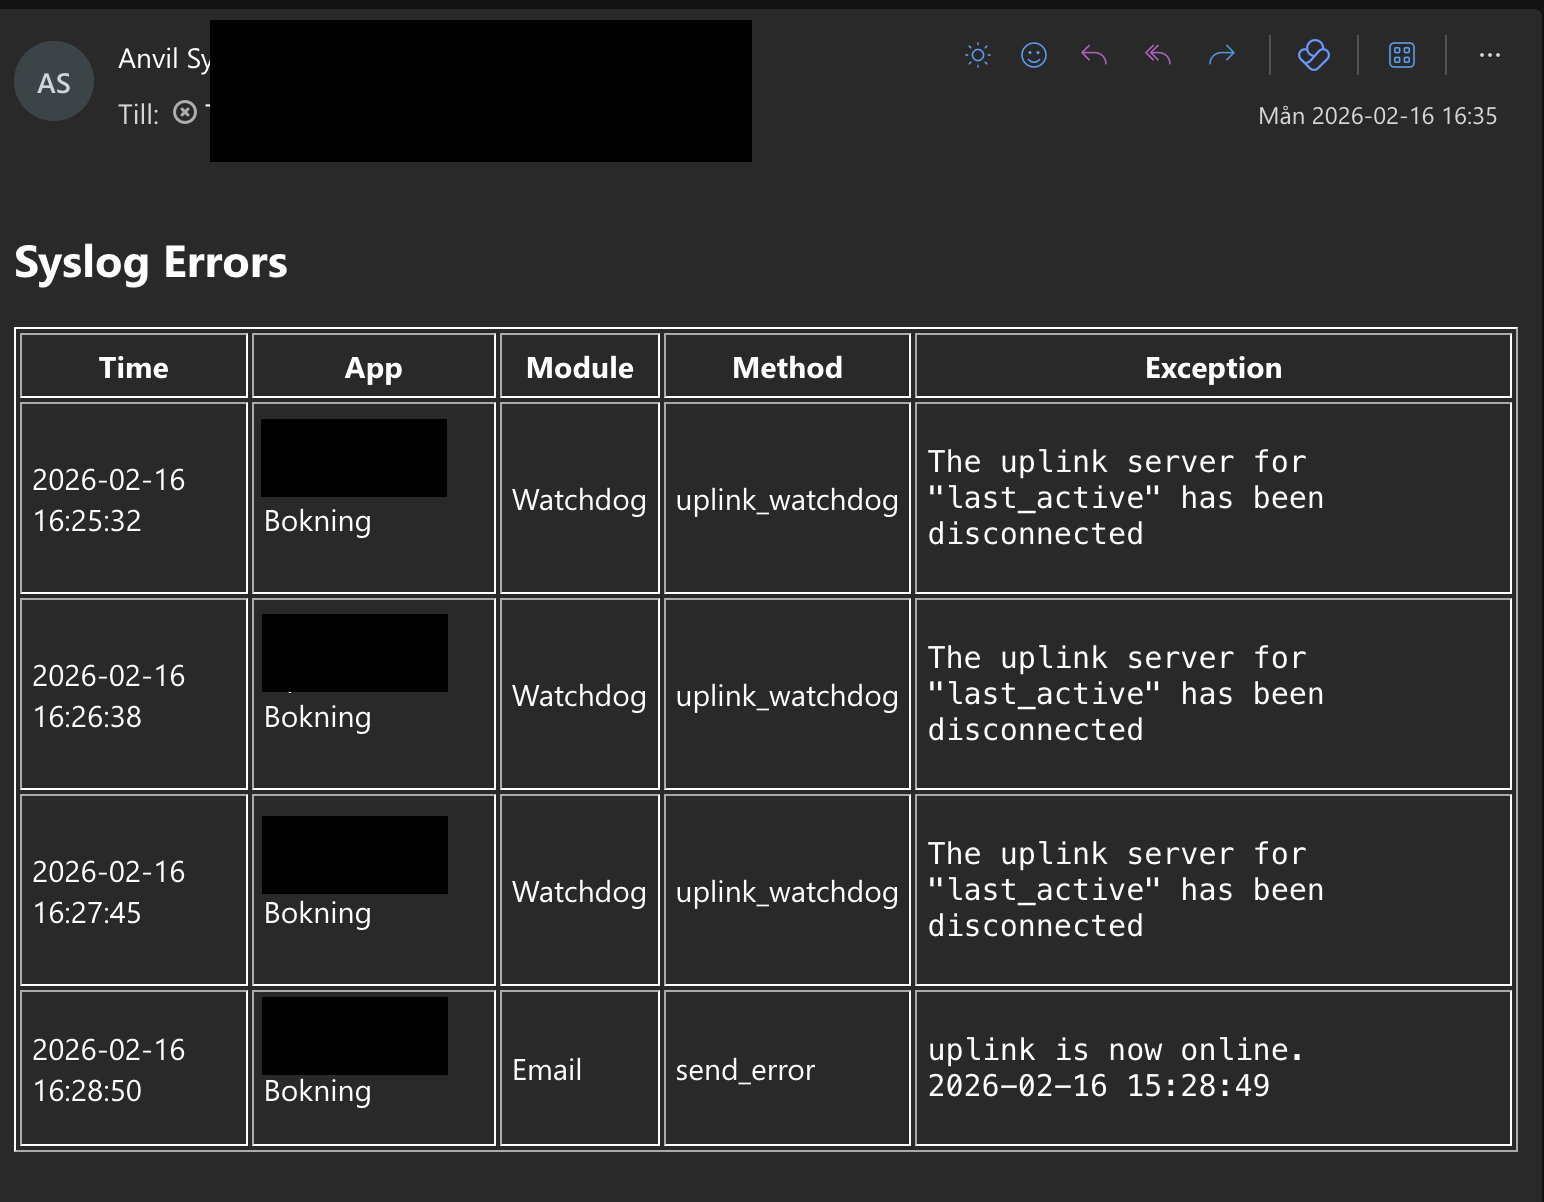Select the Exception column header
The height and width of the screenshot is (1202, 1544).
click(x=1212, y=368)
